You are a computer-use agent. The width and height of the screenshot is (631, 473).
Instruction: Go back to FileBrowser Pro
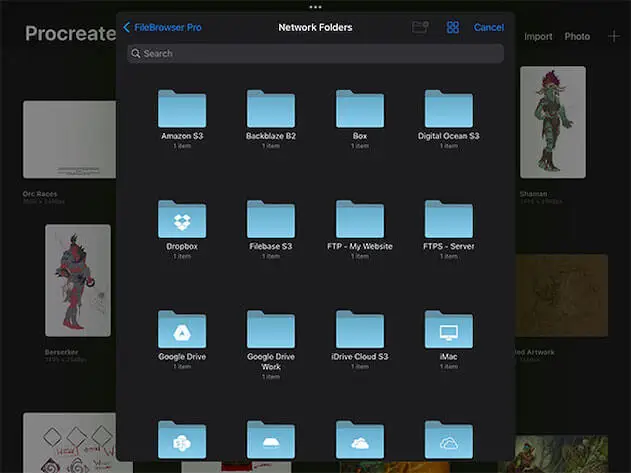click(x=162, y=27)
